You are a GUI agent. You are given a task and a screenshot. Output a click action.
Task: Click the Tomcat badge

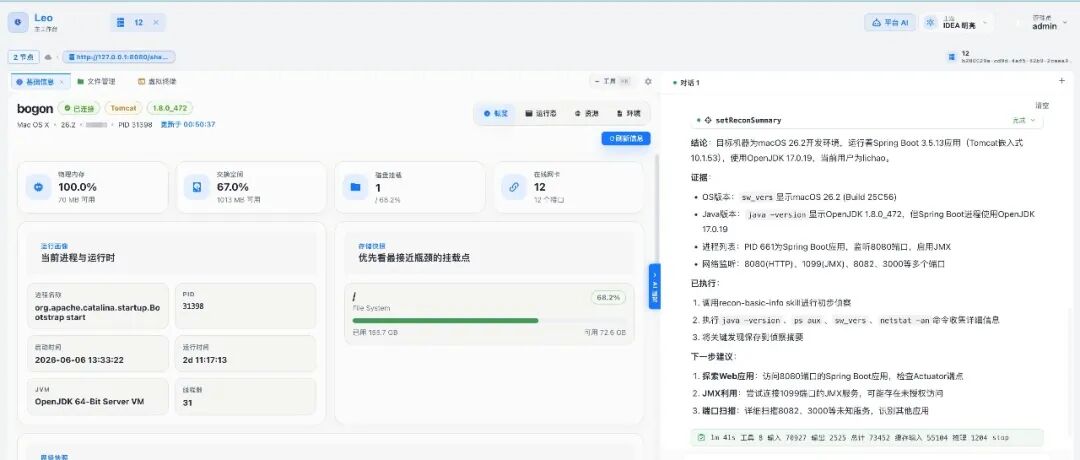(124, 108)
